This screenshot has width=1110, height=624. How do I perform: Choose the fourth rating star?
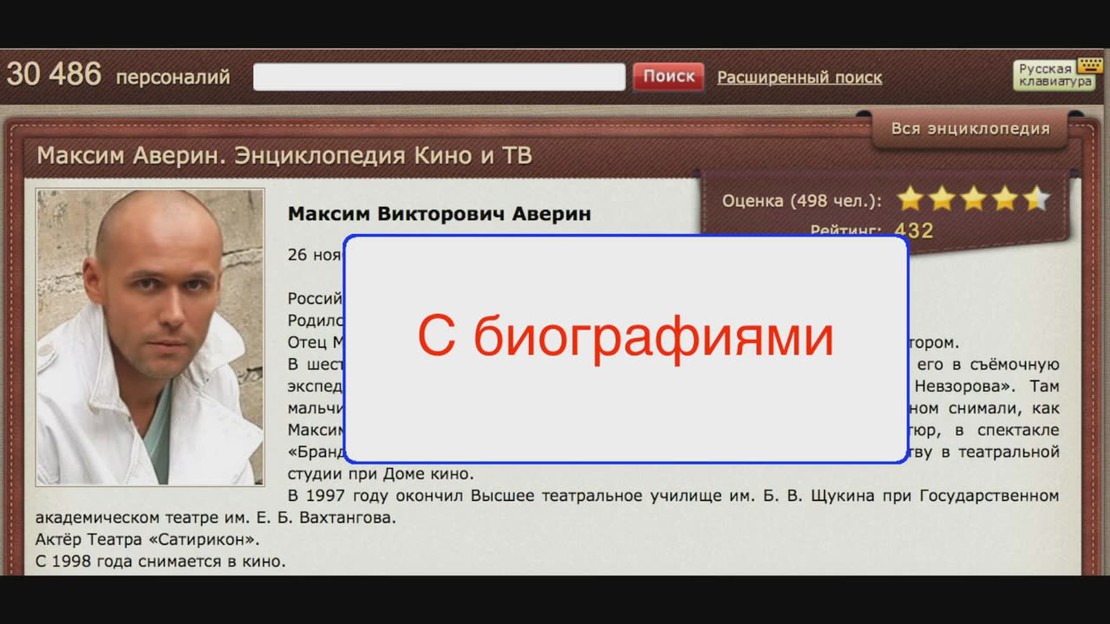pyautogui.click(x=1005, y=199)
